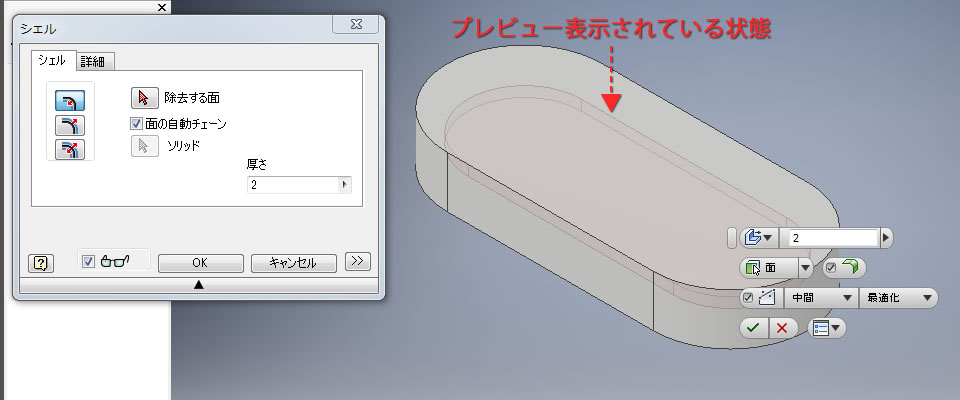The image size is (960, 400).
Task: Expand the 面 selection dropdown arrow
Action: coord(806,268)
